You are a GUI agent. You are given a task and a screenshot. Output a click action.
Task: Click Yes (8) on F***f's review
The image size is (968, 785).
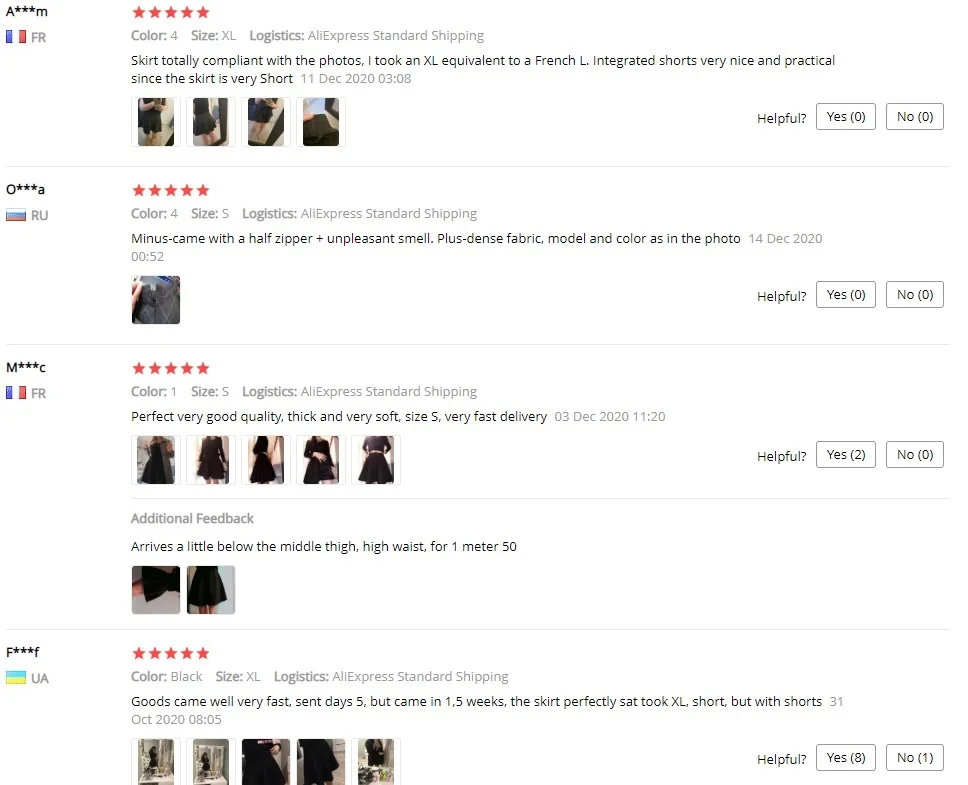[x=846, y=757]
